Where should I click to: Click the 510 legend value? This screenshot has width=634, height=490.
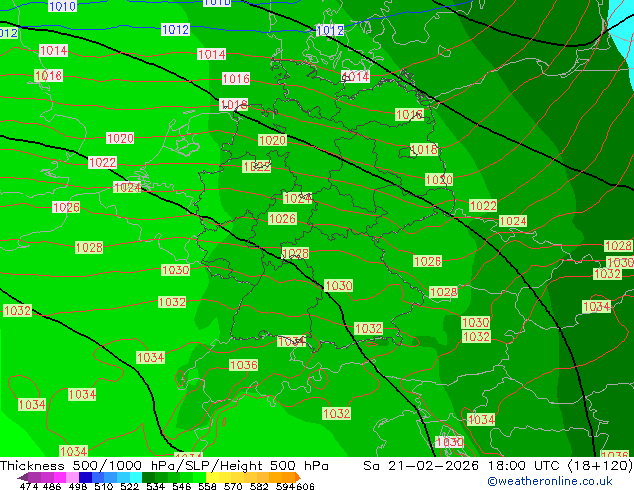[x=104, y=486]
